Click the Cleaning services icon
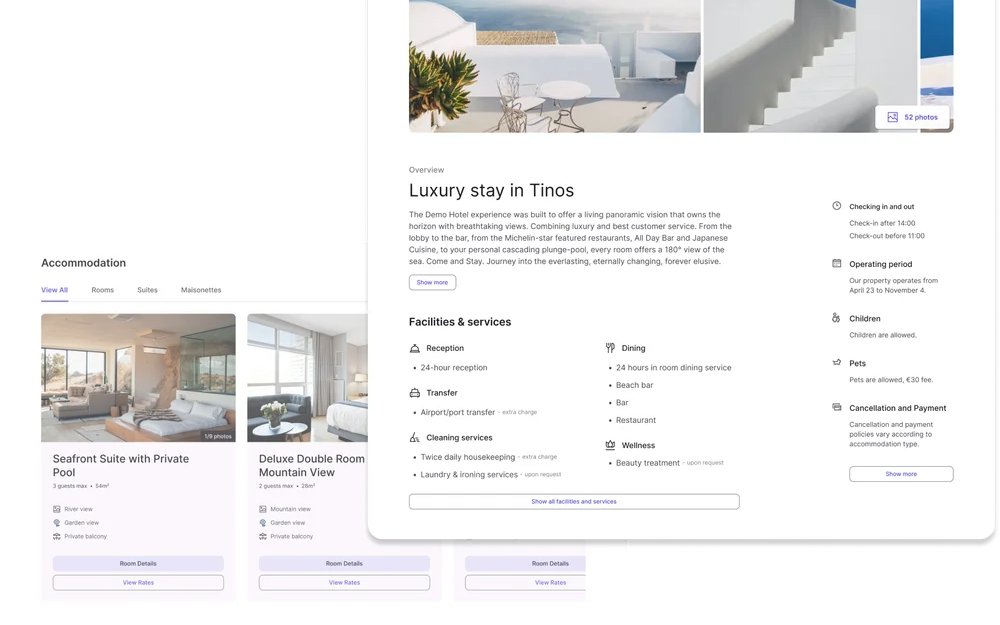 [415, 438]
